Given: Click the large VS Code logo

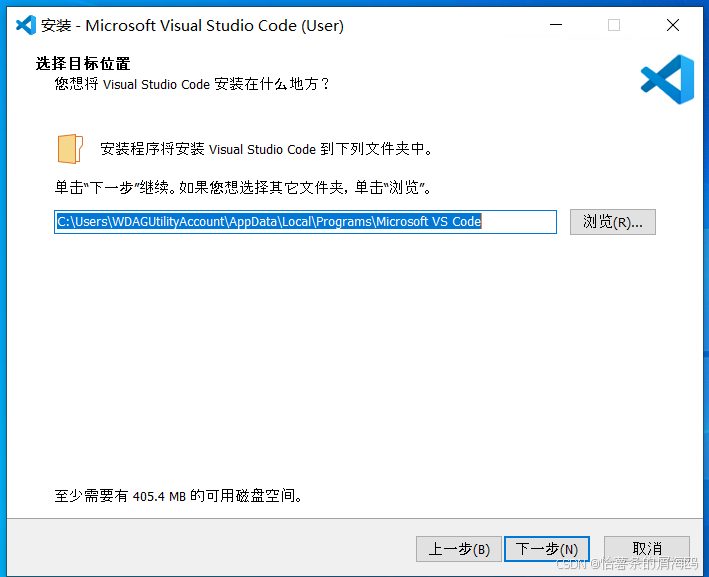Looking at the screenshot, I should pyautogui.click(x=667, y=80).
